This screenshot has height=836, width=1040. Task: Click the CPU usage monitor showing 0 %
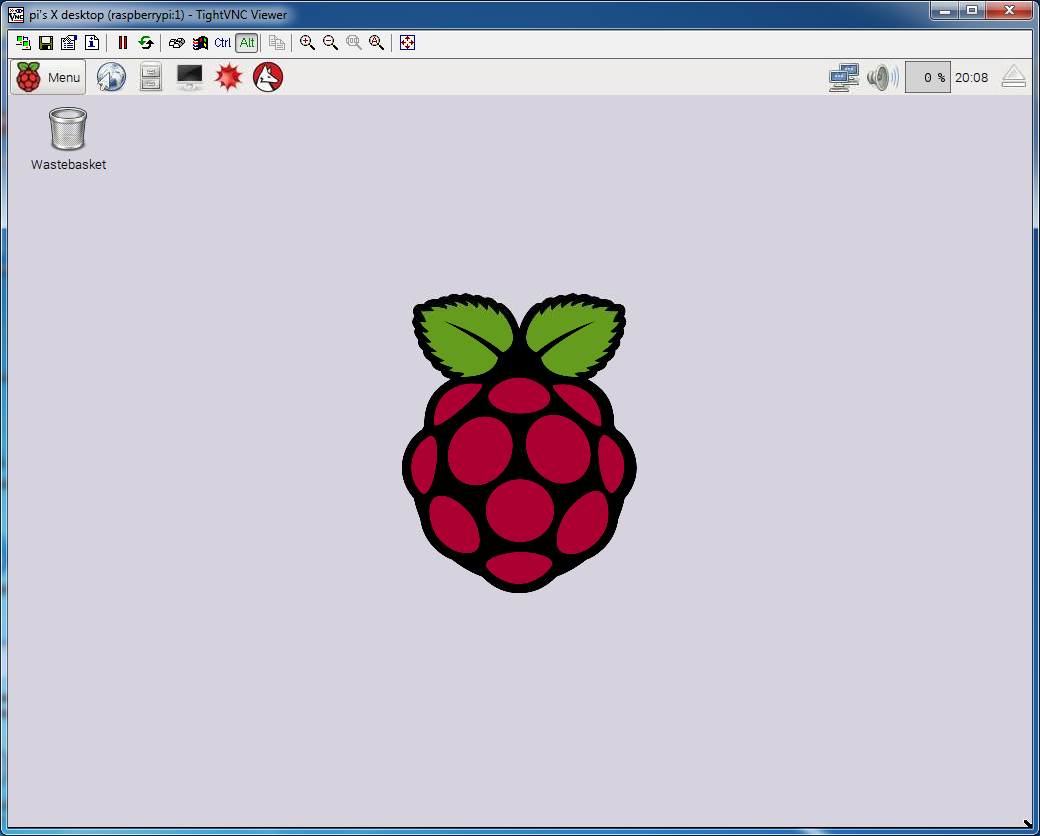(x=928, y=78)
